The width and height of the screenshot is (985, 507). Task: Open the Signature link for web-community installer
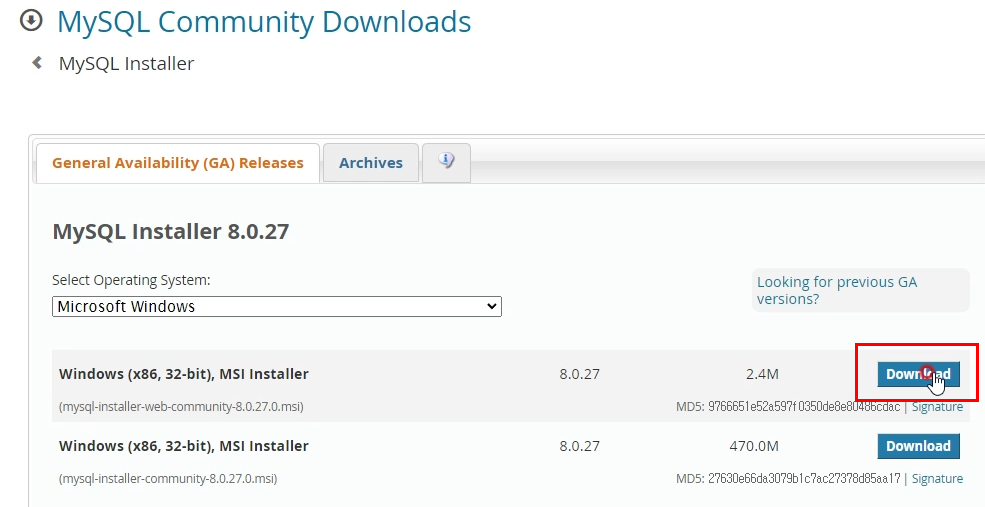point(937,407)
